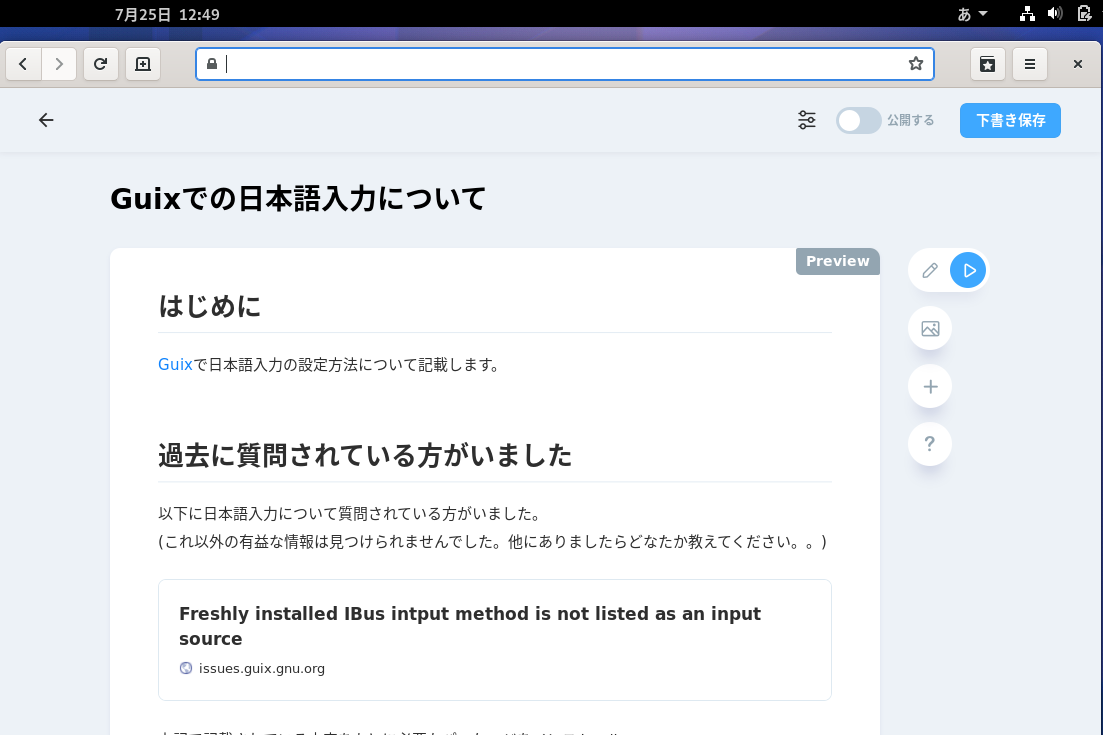The image size is (1103, 735).
Task: Reload the current page
Action: (x=101, y=64)
